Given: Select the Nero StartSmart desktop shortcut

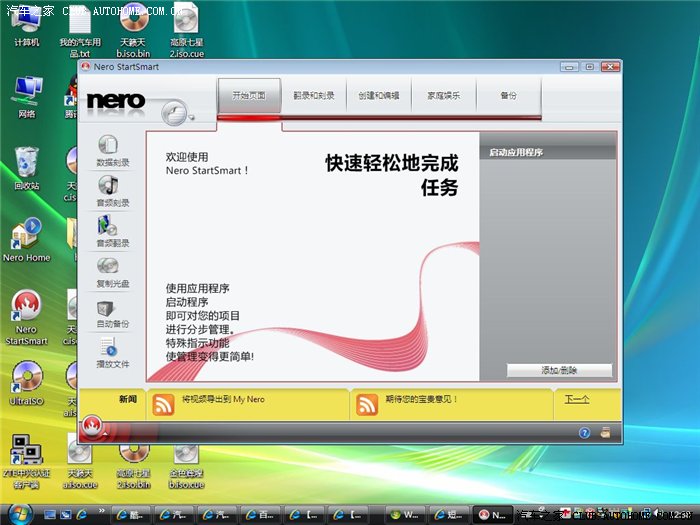Looking at the screenshot, I should coord(26,317).
